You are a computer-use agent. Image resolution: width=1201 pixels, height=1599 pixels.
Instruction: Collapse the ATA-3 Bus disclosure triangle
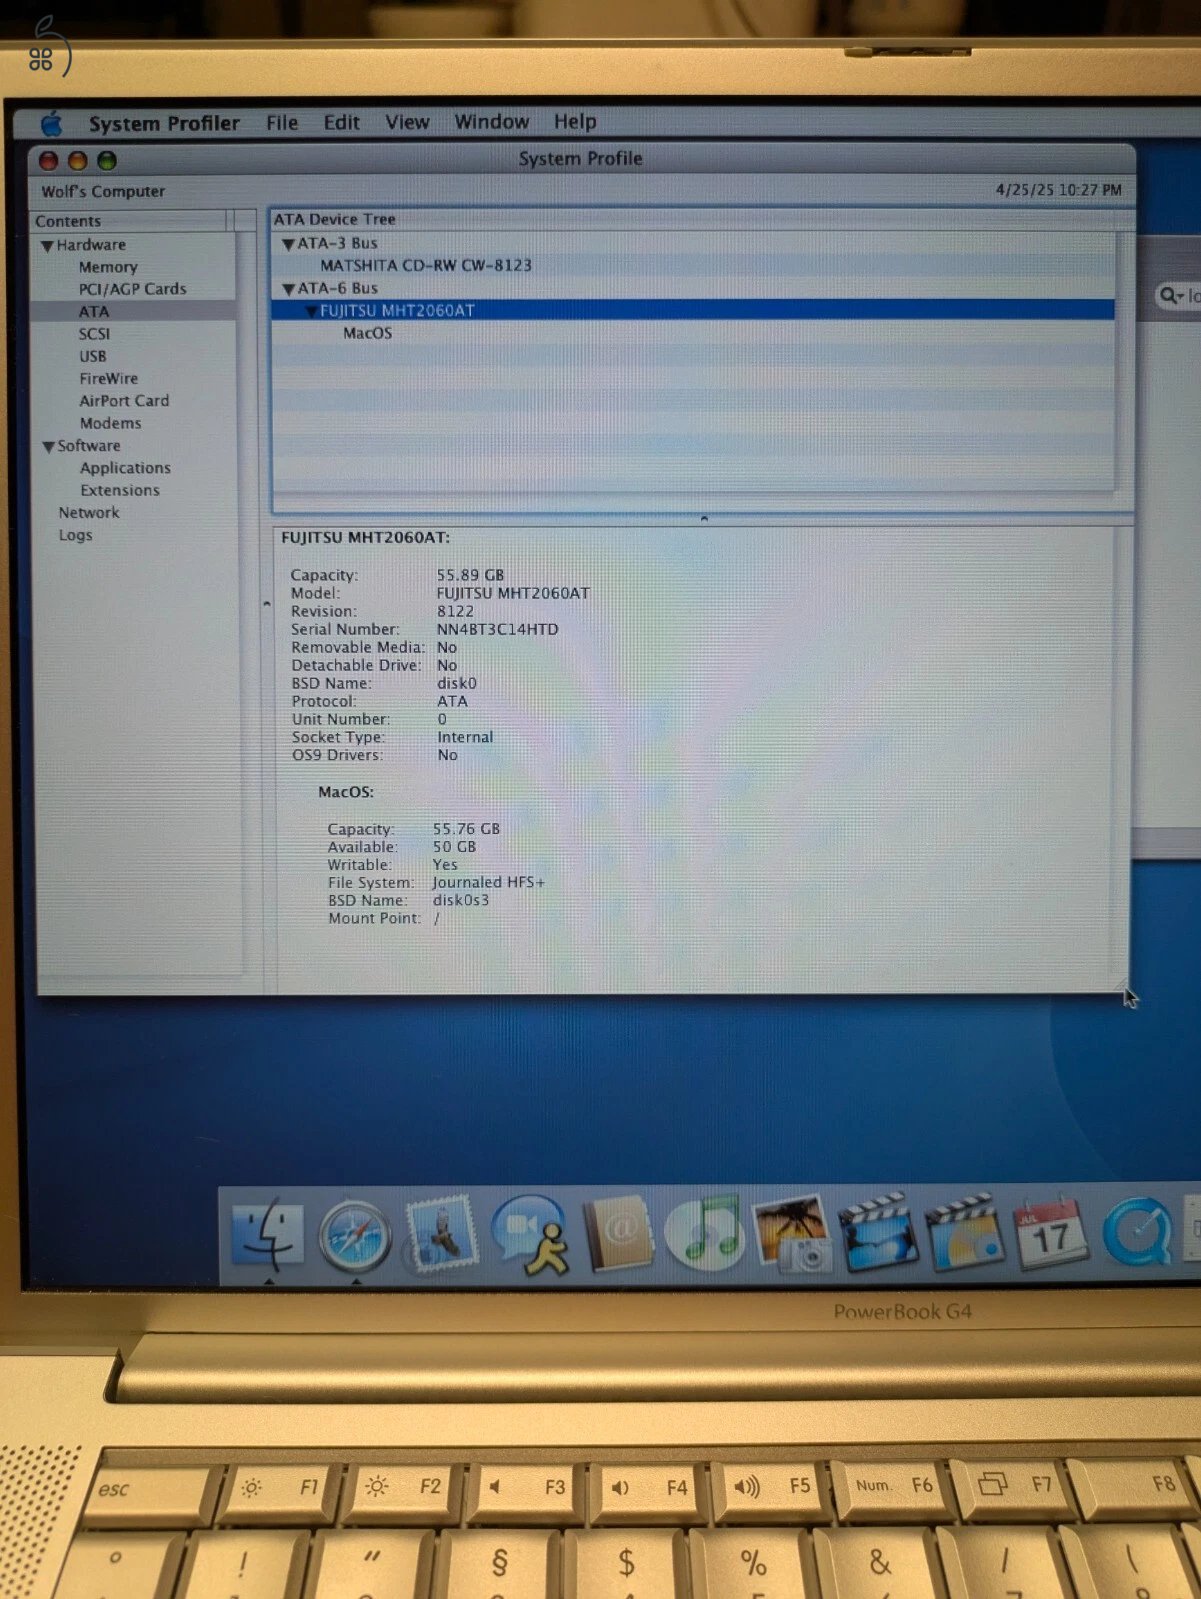point(288,244)
